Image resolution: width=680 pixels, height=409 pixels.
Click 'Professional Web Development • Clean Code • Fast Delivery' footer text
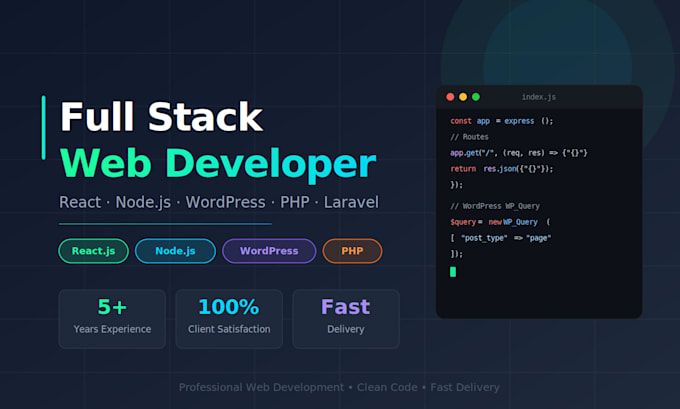coord(339,387)
